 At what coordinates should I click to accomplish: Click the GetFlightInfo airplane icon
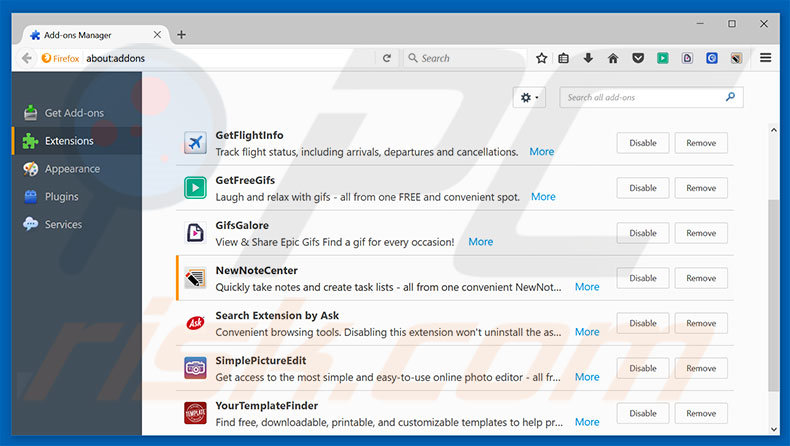[195, 143]
